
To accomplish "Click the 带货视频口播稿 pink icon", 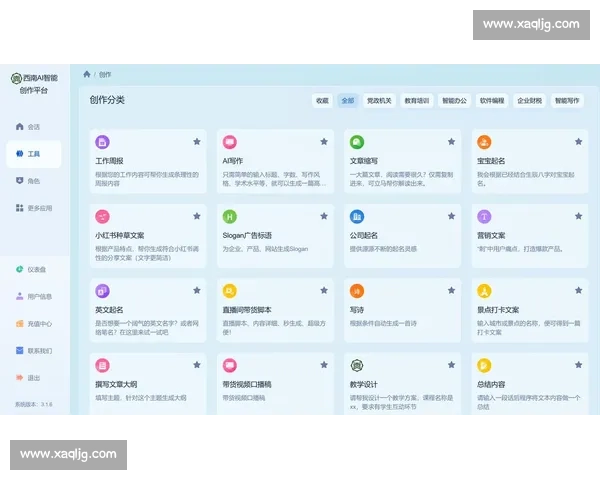I will click(230, 366).
